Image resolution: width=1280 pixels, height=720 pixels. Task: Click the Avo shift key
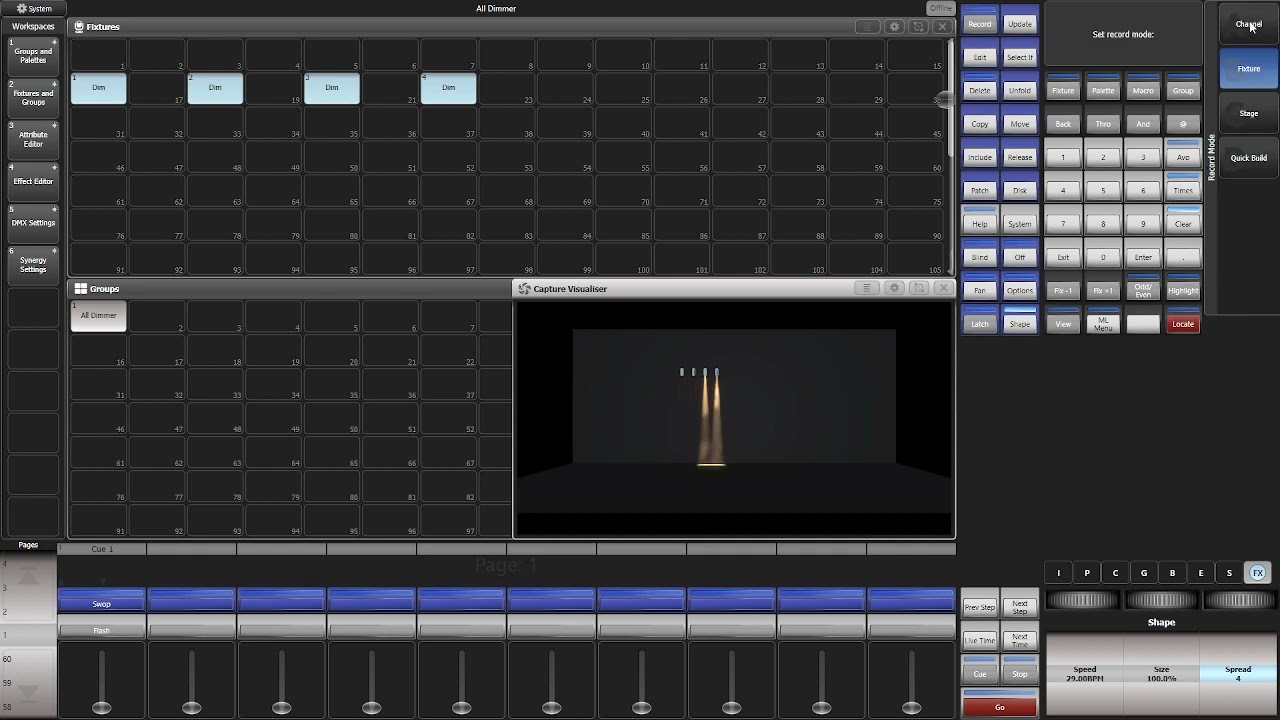coord(1183,155)
